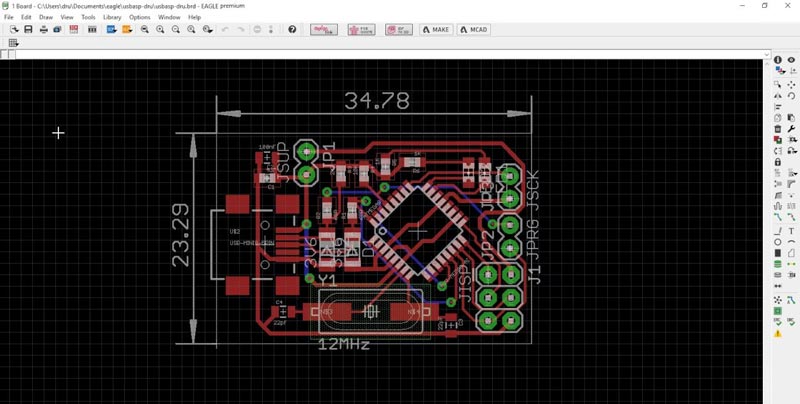Select the Route airwire tool
Viewport: 800px width, 404px height.
pos(778,216)
